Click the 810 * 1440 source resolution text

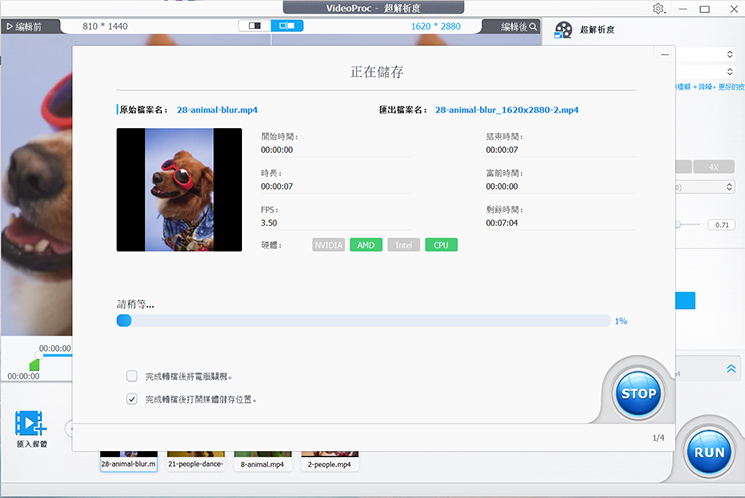pyautogui.click(x=105, y=27)
